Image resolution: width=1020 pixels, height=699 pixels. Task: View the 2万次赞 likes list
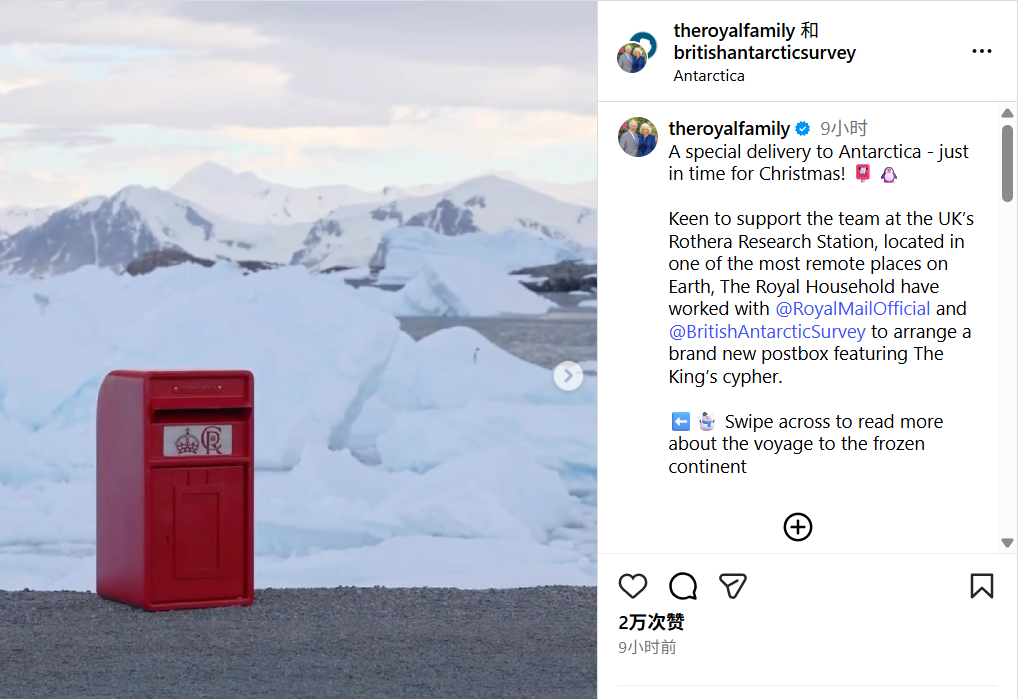point(651,622)
